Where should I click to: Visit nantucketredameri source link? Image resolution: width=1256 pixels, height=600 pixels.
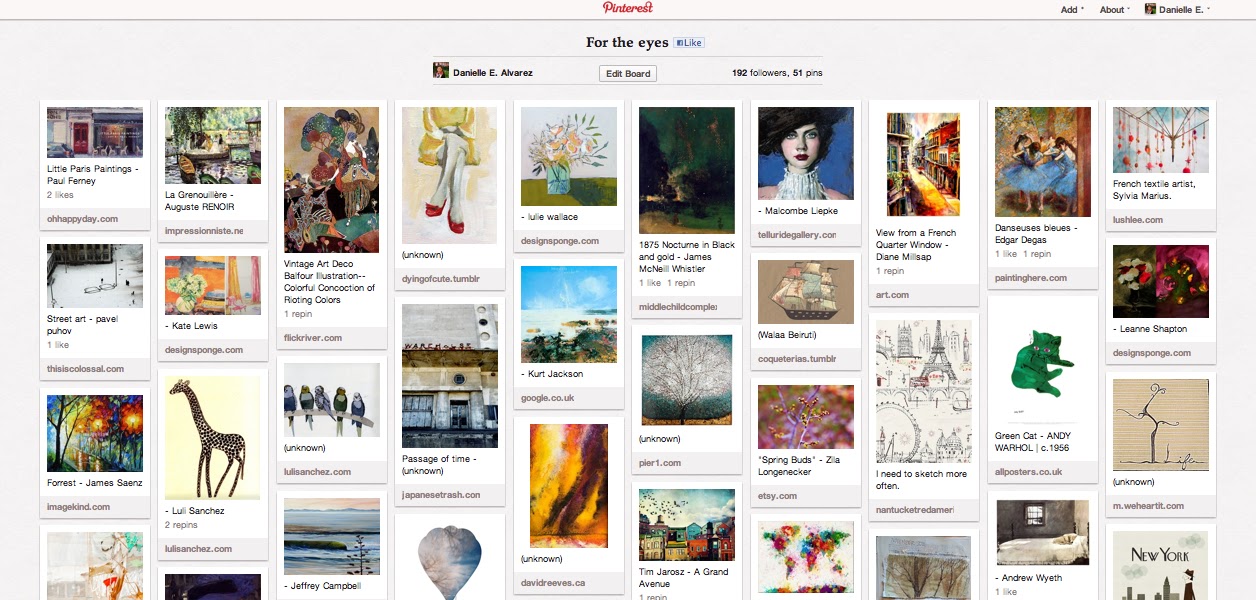[915, 510]
